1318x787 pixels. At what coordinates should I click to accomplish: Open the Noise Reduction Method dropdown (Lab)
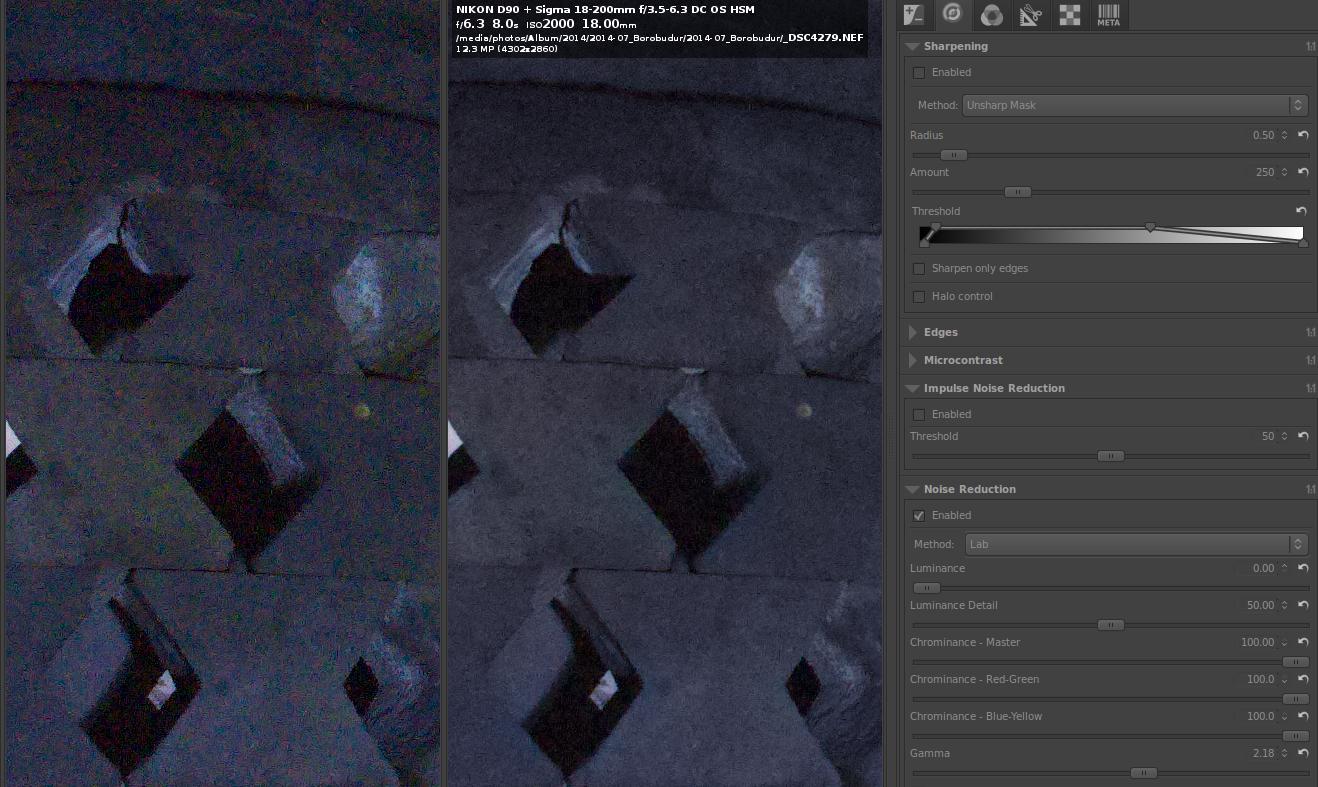pyautogui.click(x=1136, y=544)
